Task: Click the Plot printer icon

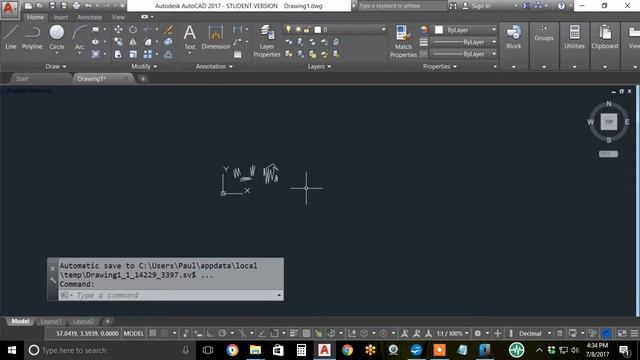Action: pos(76,6)
